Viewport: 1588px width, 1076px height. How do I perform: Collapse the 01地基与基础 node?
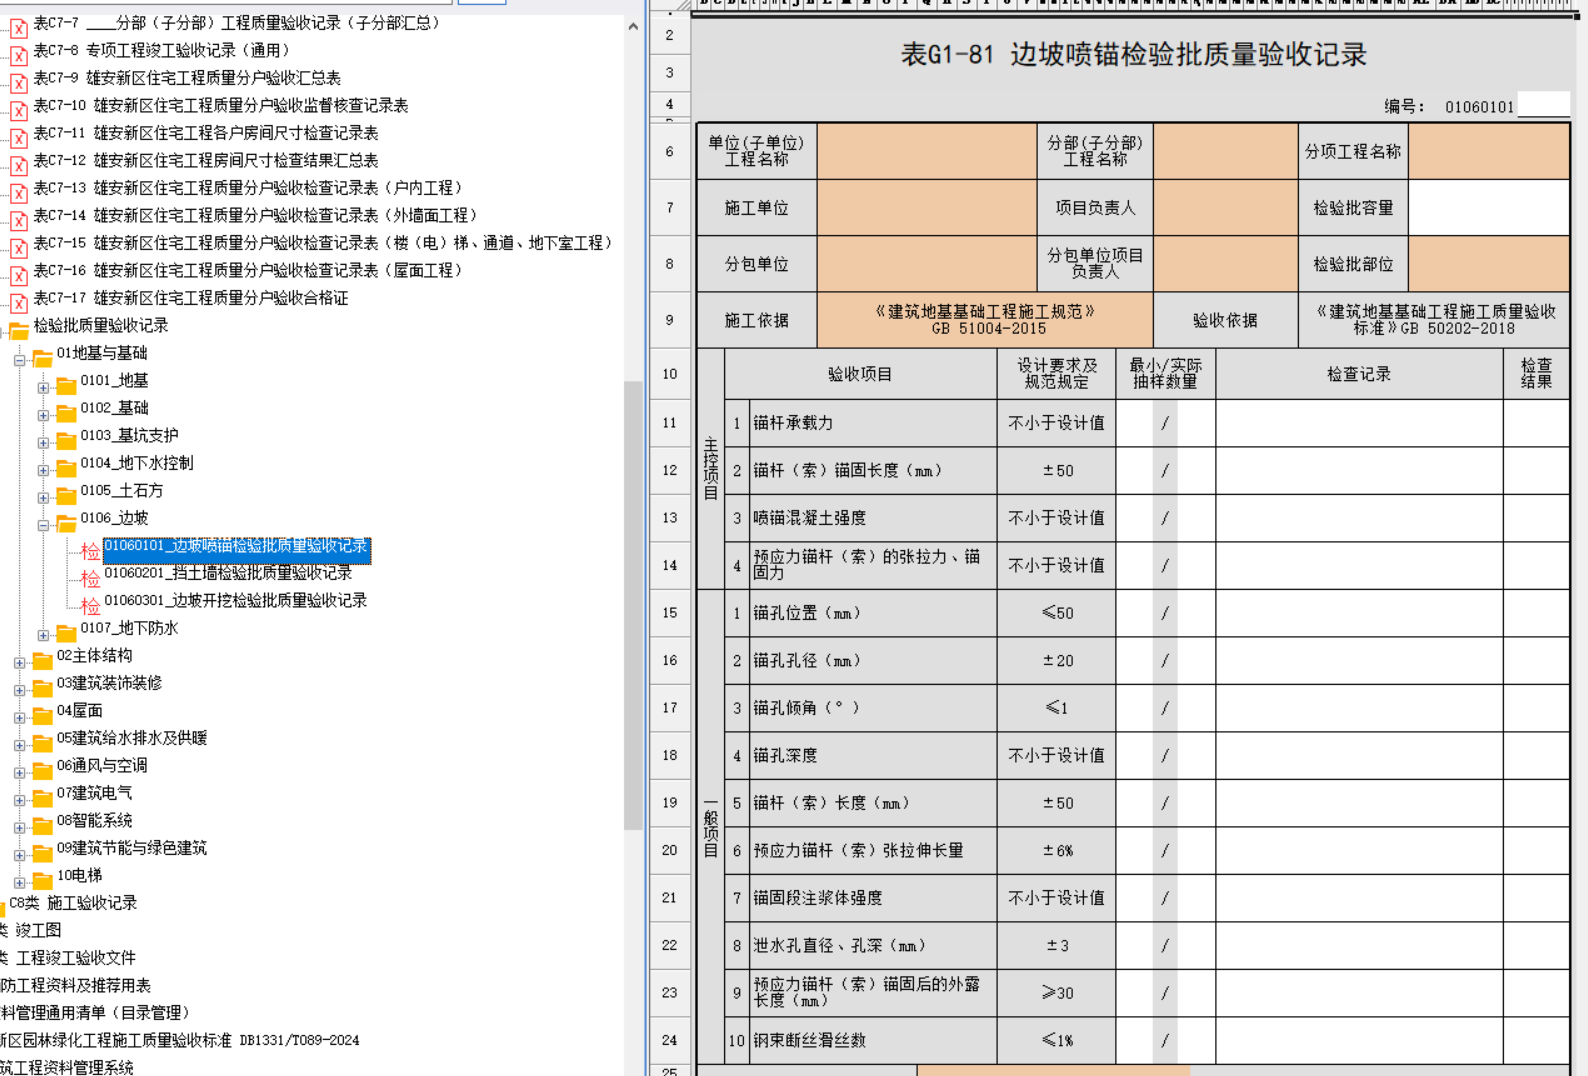tap(19, 360)
